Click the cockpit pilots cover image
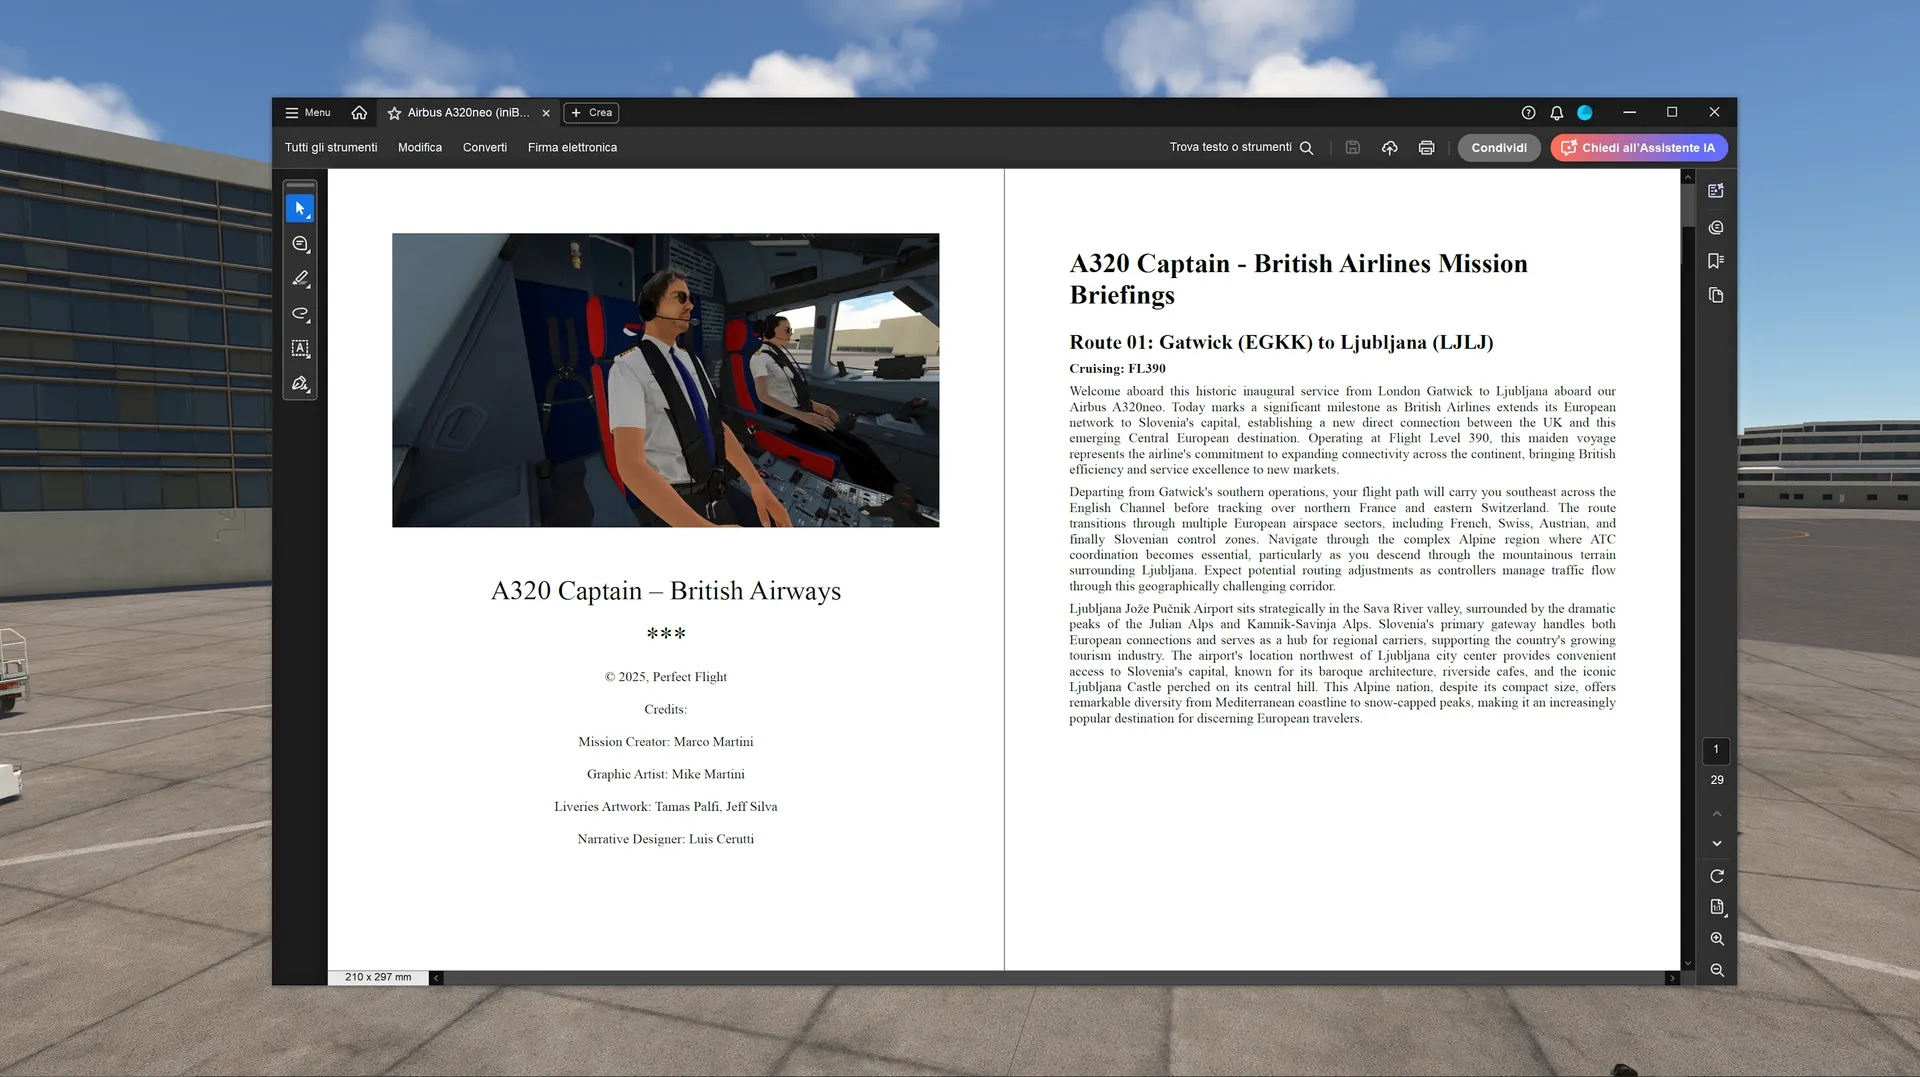This screenshot has width=1920, height=1077. (x=665, y=380)
